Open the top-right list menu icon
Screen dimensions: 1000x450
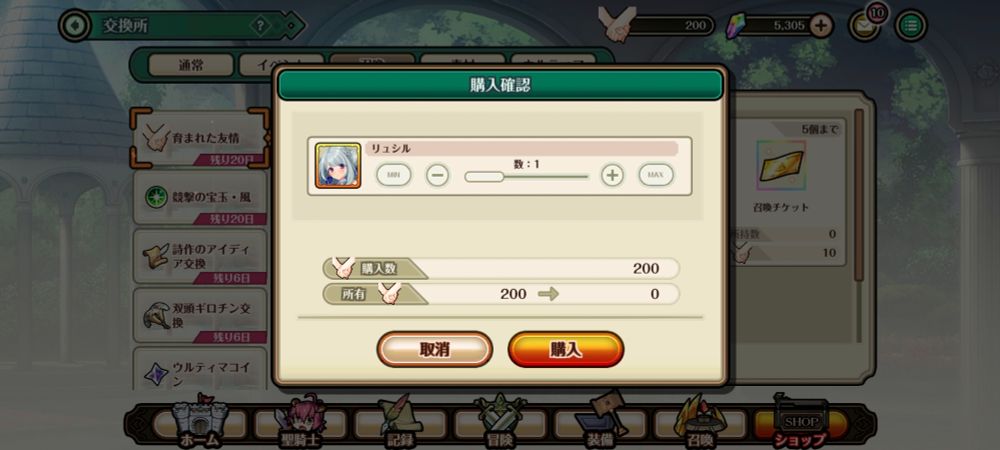coord(911,25)
